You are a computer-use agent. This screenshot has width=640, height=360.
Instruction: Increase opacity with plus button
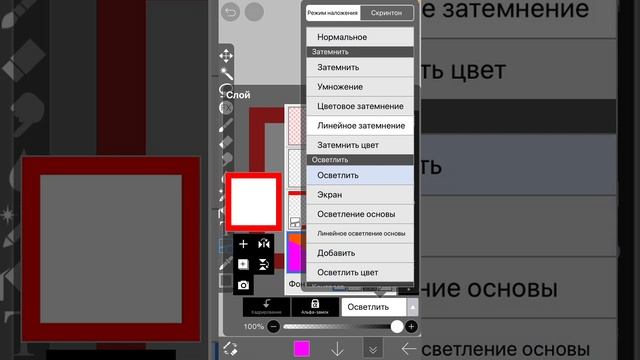411,327
